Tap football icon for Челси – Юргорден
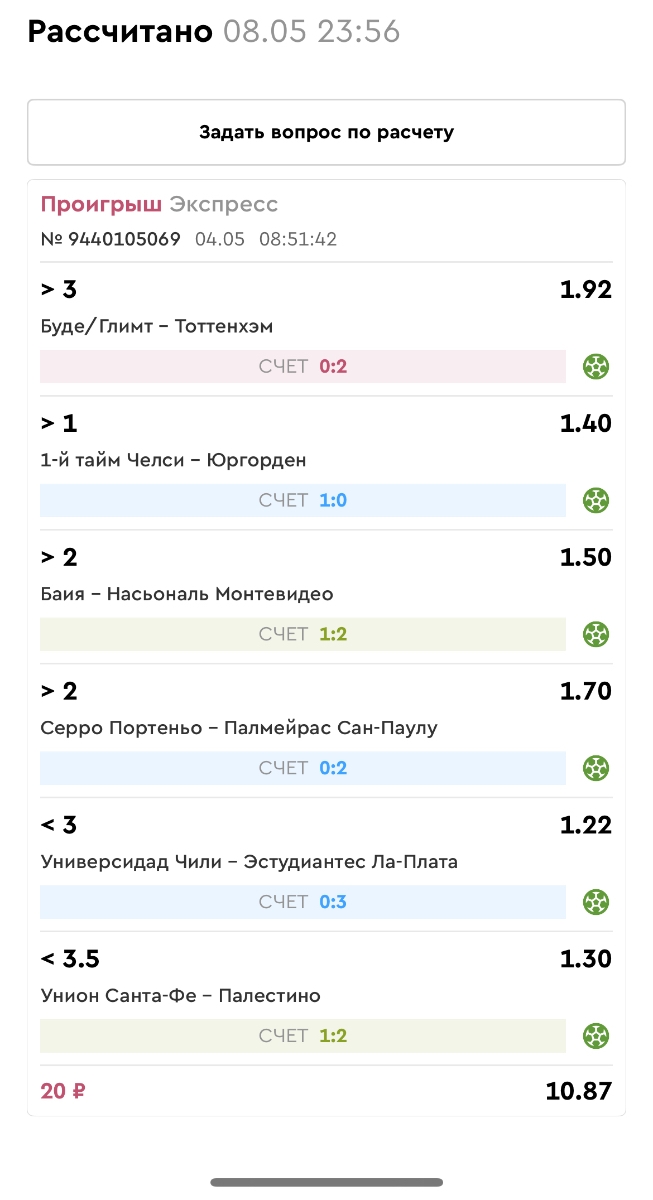The image size is (653, 1200). pos(597,500)
